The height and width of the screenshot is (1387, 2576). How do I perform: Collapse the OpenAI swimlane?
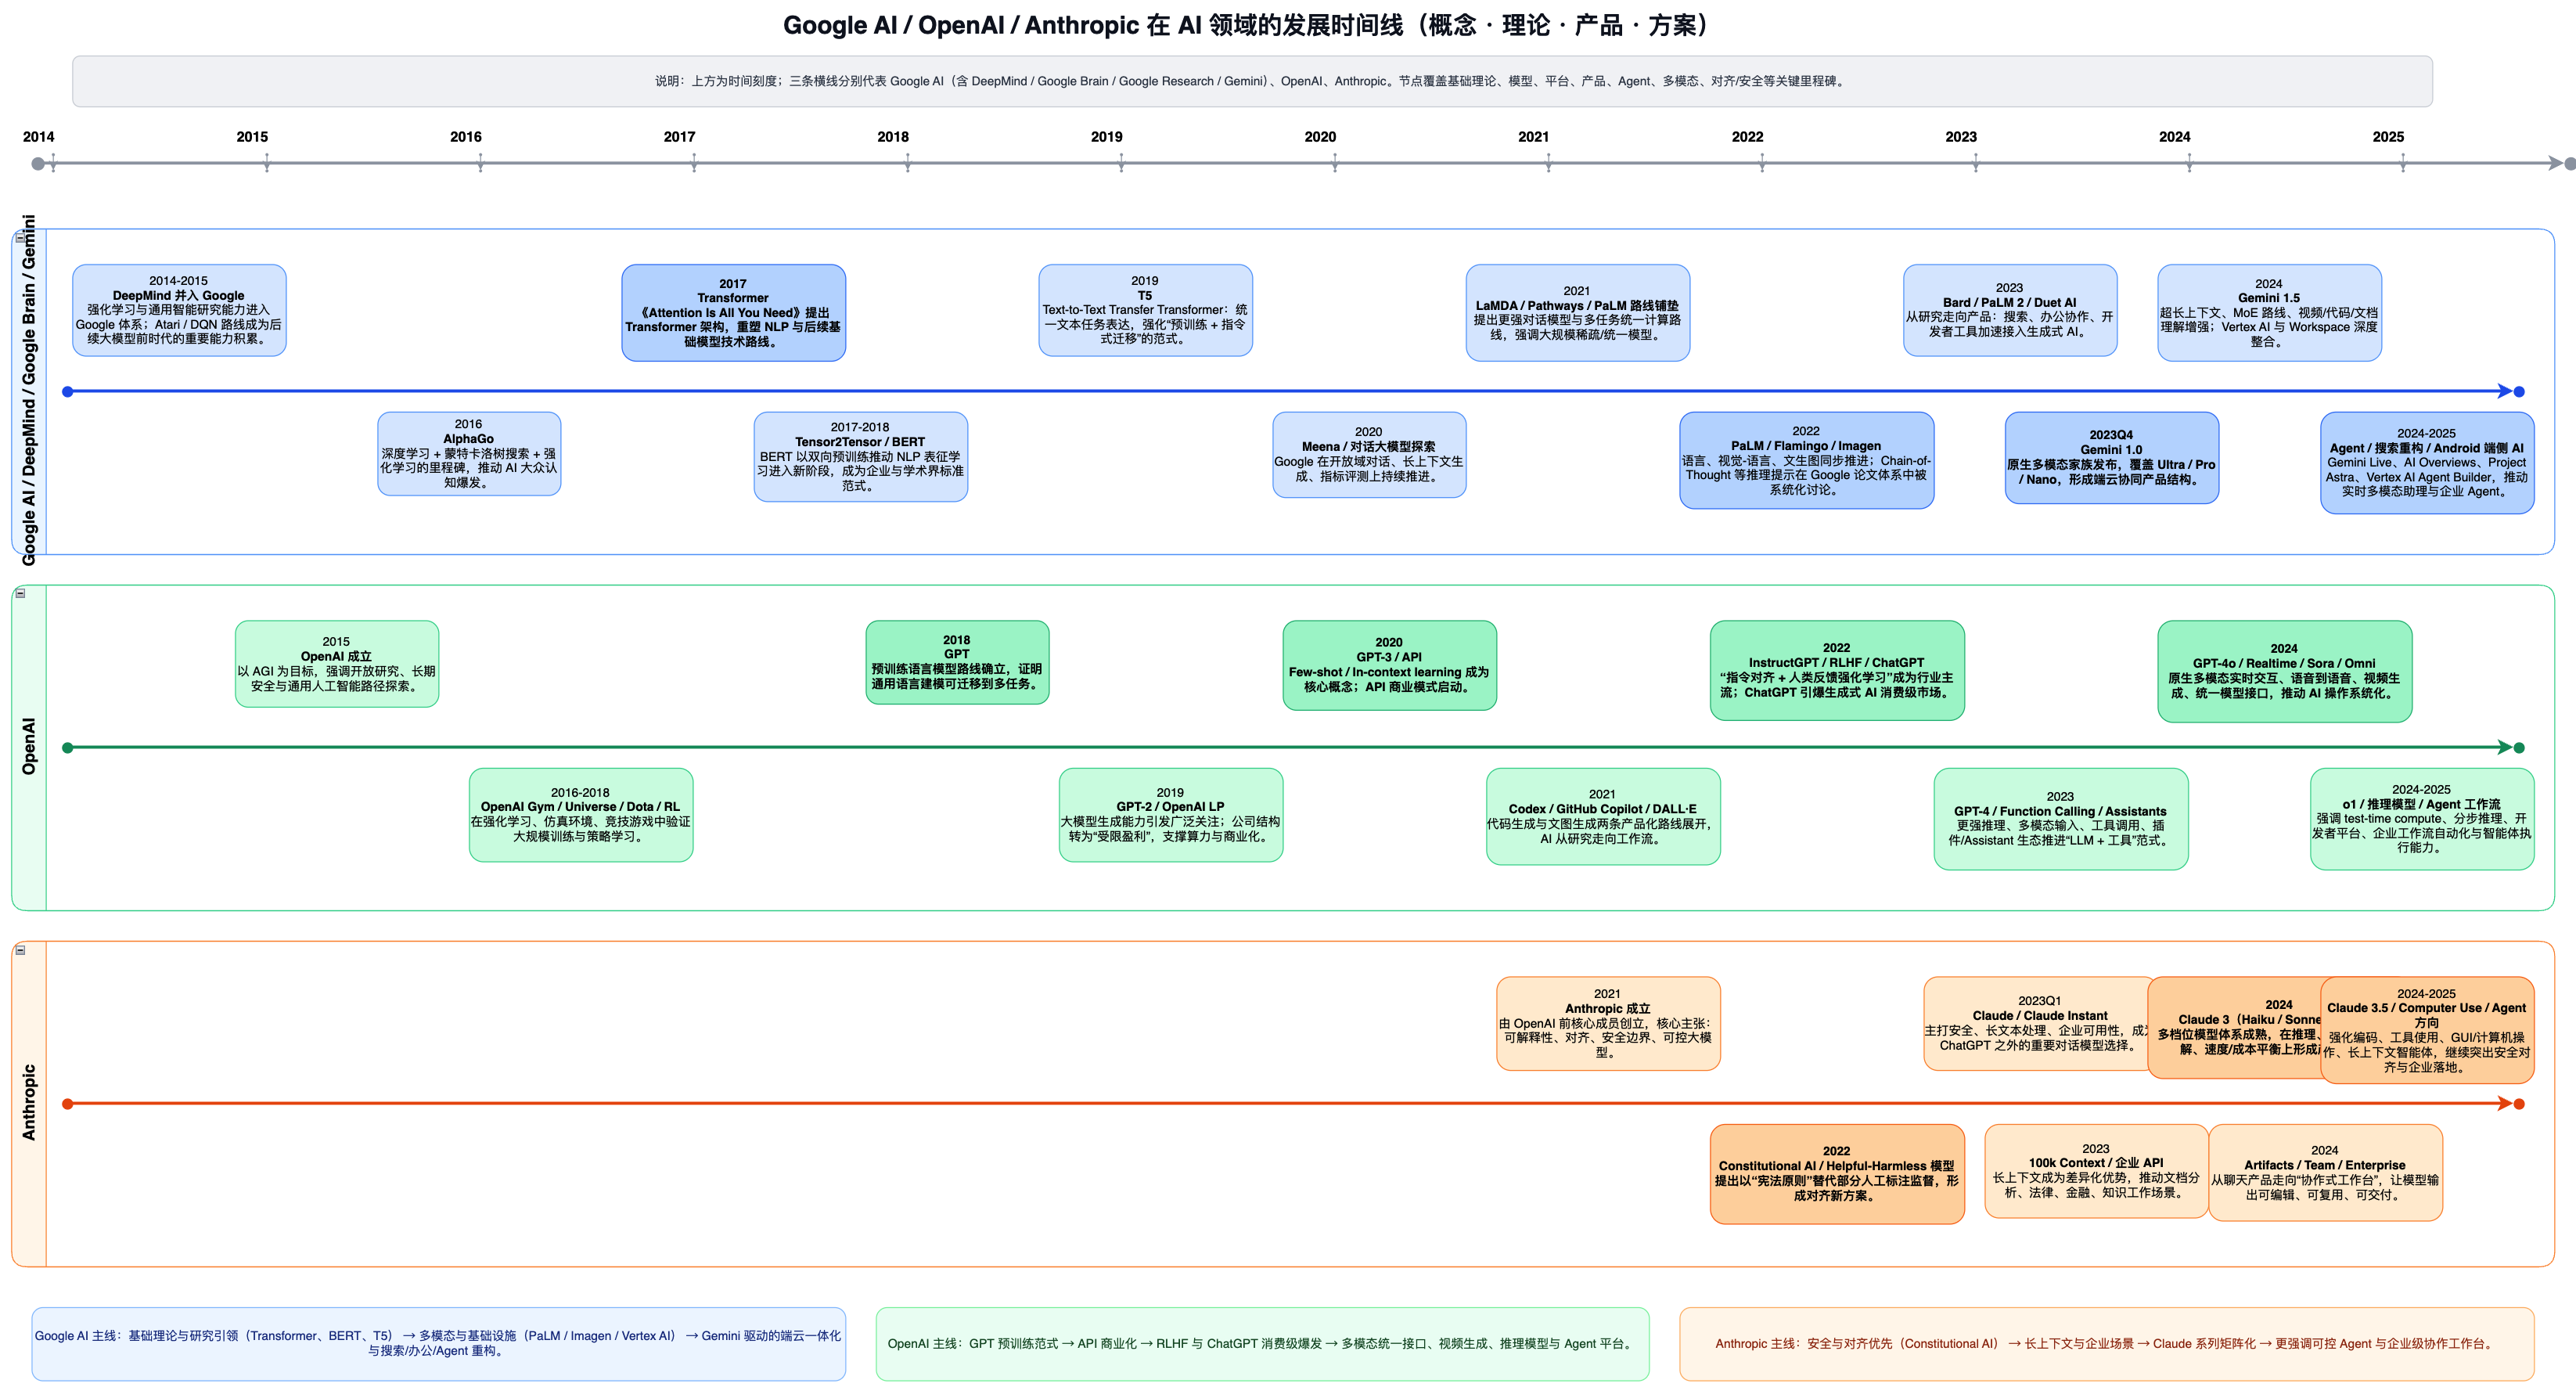[x=20, y=593]
